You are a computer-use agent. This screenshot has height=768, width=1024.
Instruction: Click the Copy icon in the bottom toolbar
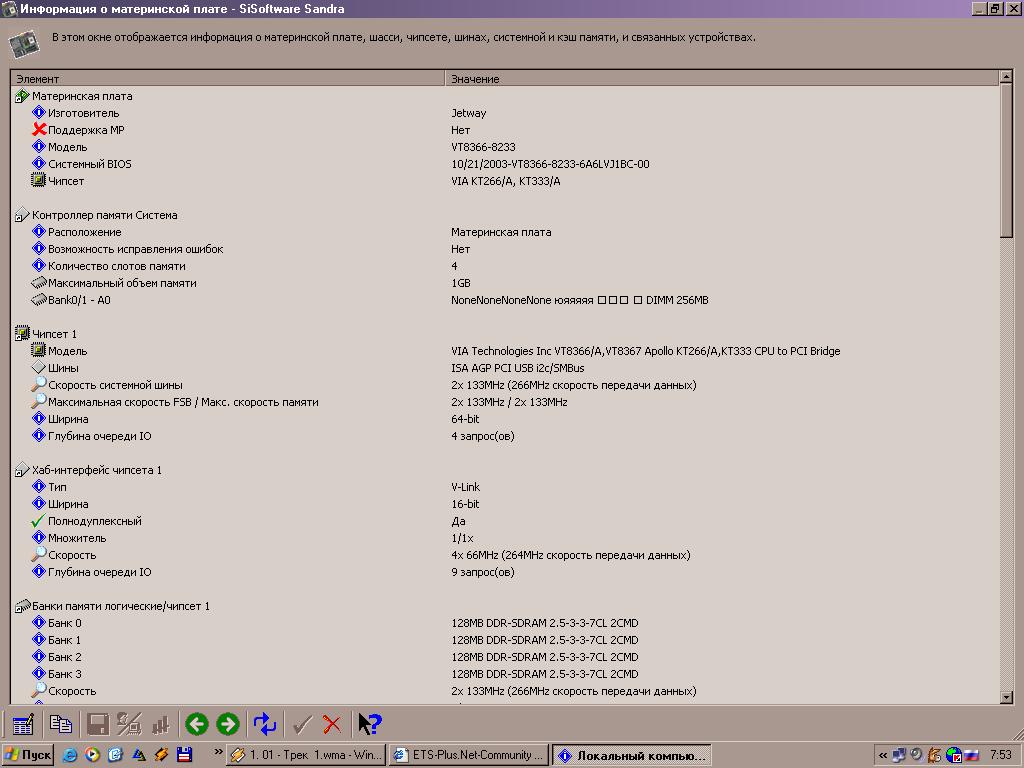point(61,724)
